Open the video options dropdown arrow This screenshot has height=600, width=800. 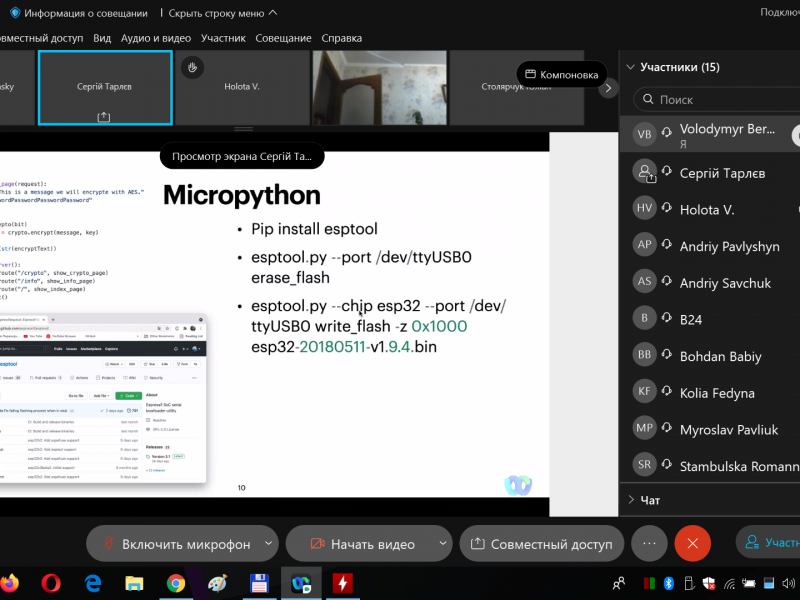(443, 543)
